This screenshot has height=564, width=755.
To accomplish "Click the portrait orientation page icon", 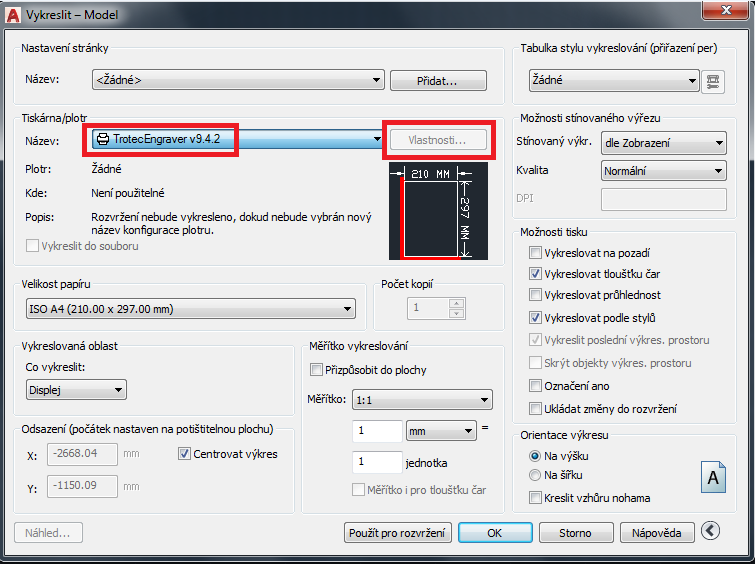I will pos(714,478).
